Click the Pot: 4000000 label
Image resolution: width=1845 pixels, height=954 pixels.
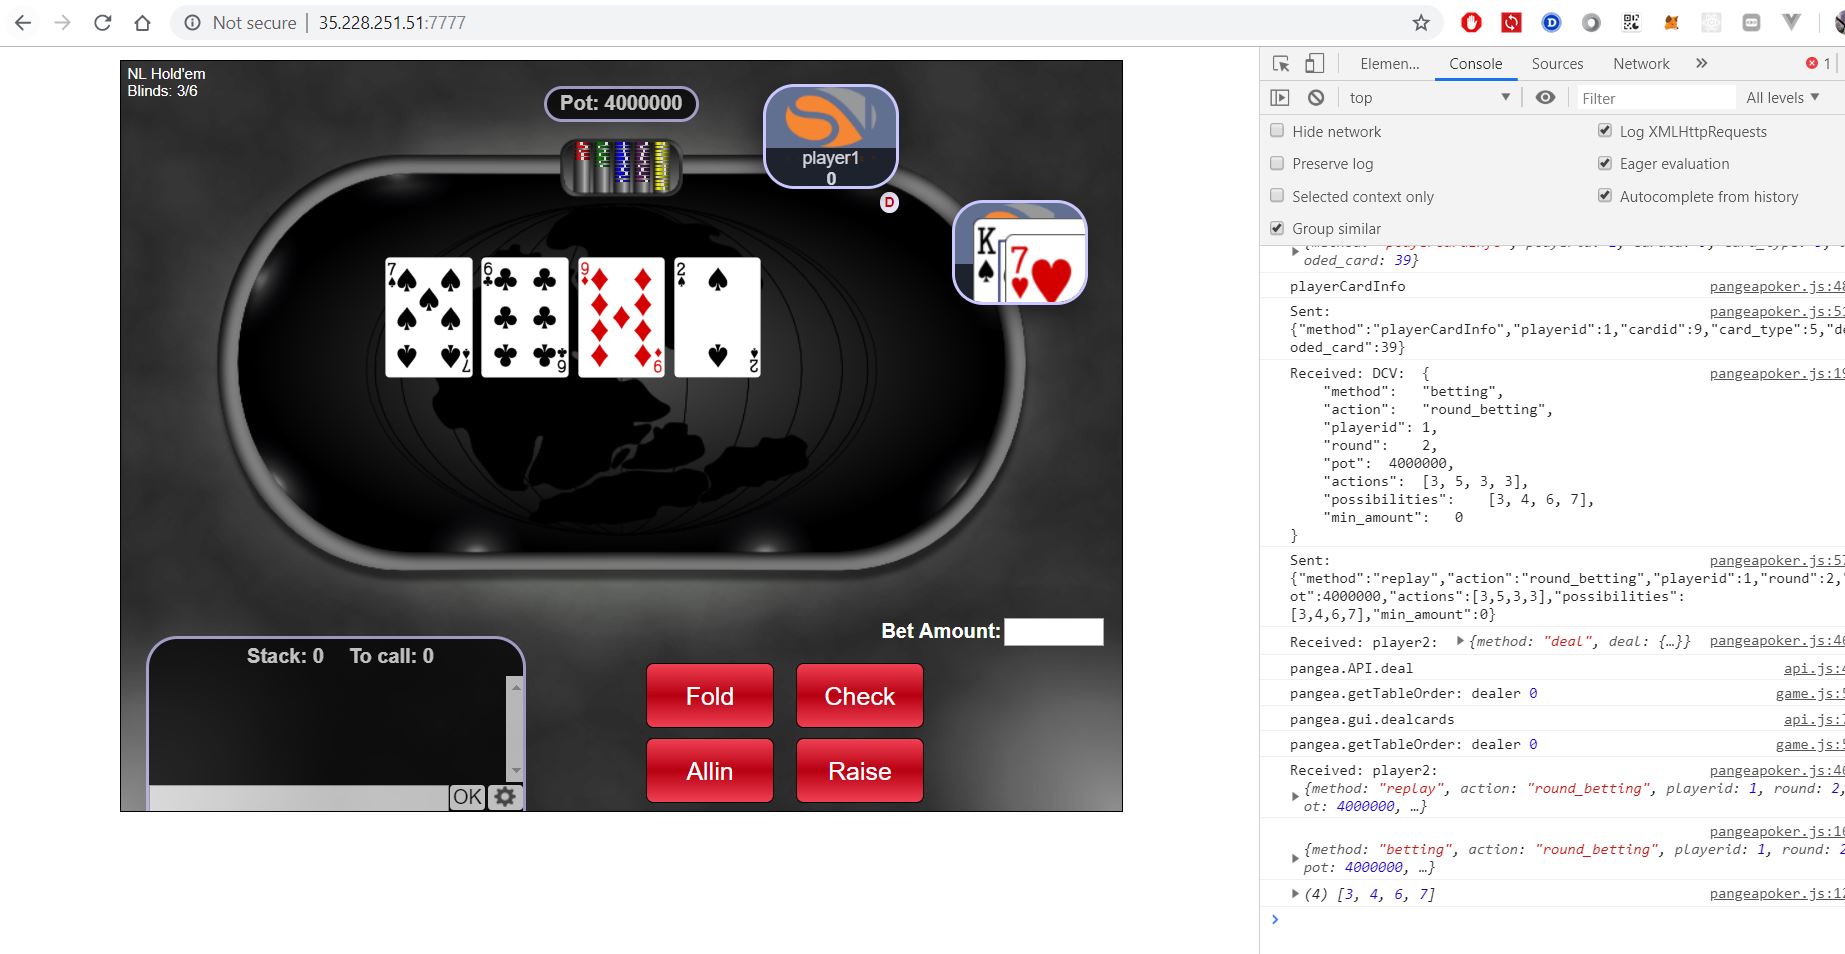point(621,103)
